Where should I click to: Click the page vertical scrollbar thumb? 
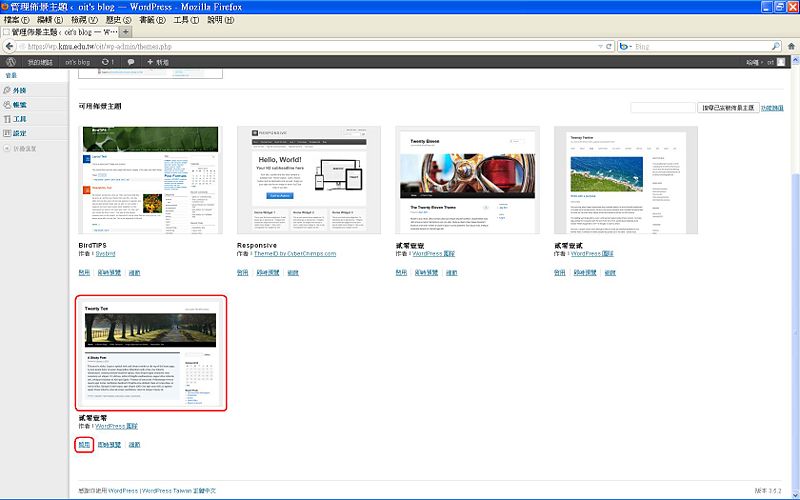click(795, 332)
